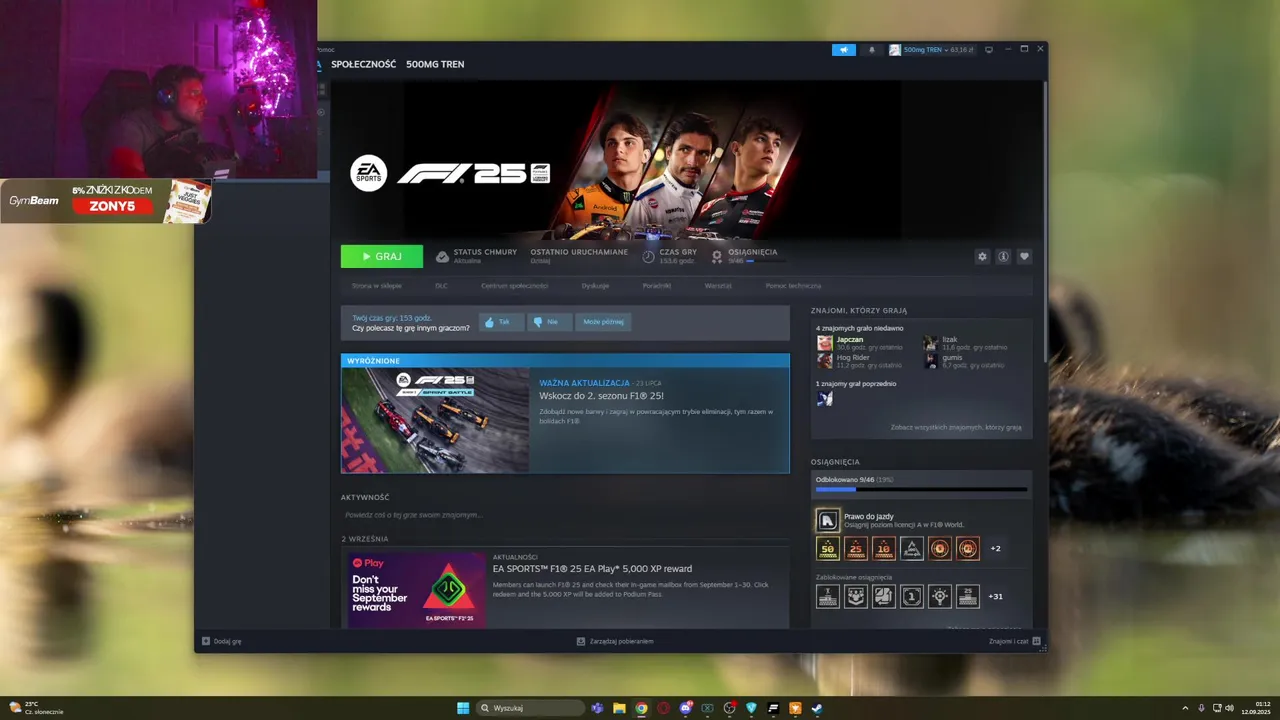Image resolution: width=1280 pixels, height=720 pixels.
Task: Open Steam icon in the taskbar
Action: [x=817, y=708]
